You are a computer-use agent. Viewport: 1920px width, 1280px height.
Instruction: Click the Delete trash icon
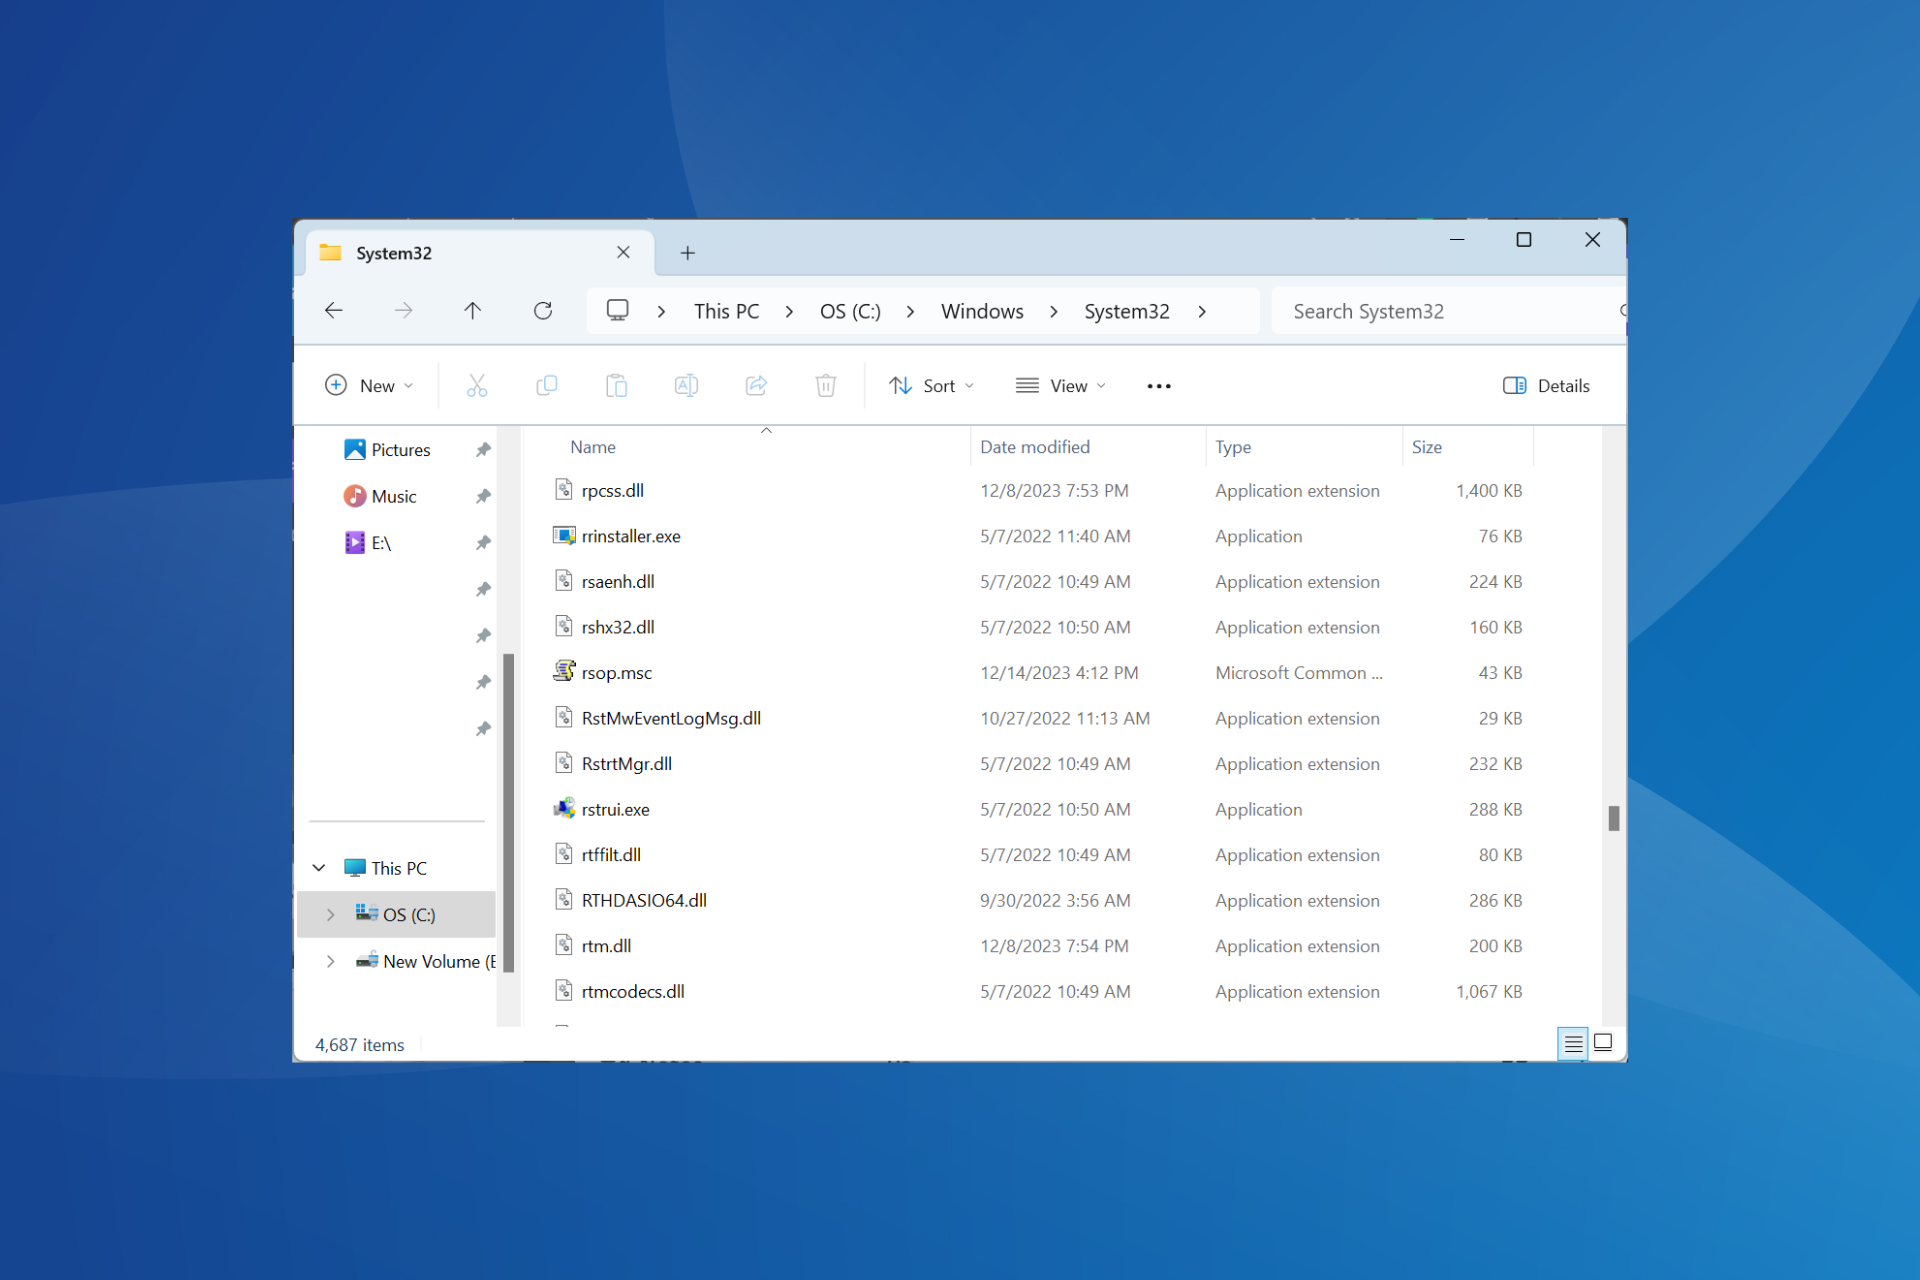click(x=826, y=386)
